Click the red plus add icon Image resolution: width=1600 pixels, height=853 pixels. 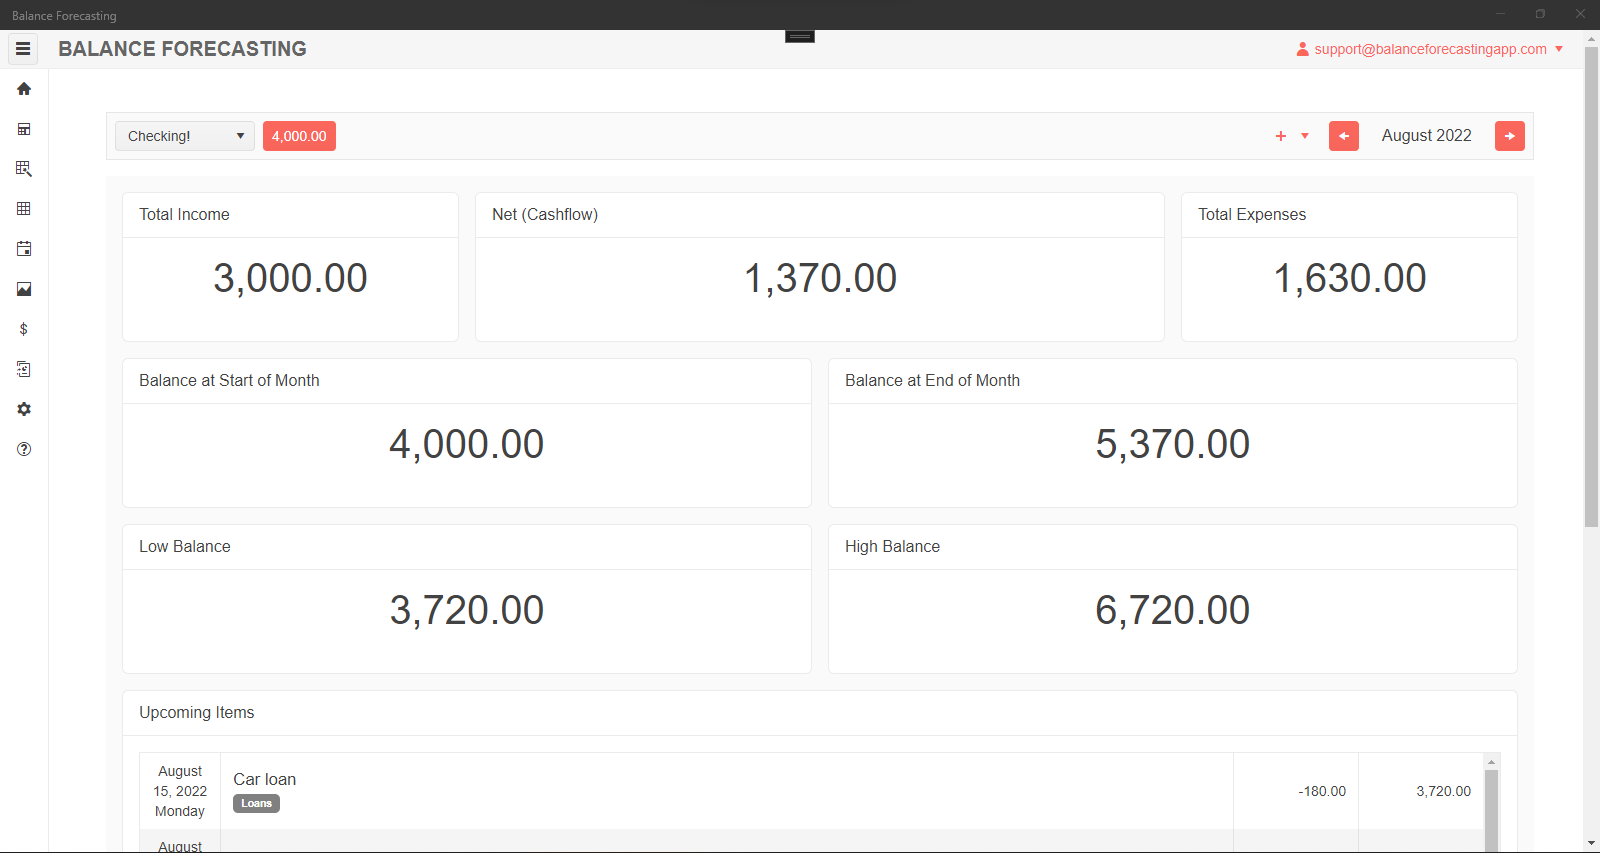click(x=1281, y=136)
